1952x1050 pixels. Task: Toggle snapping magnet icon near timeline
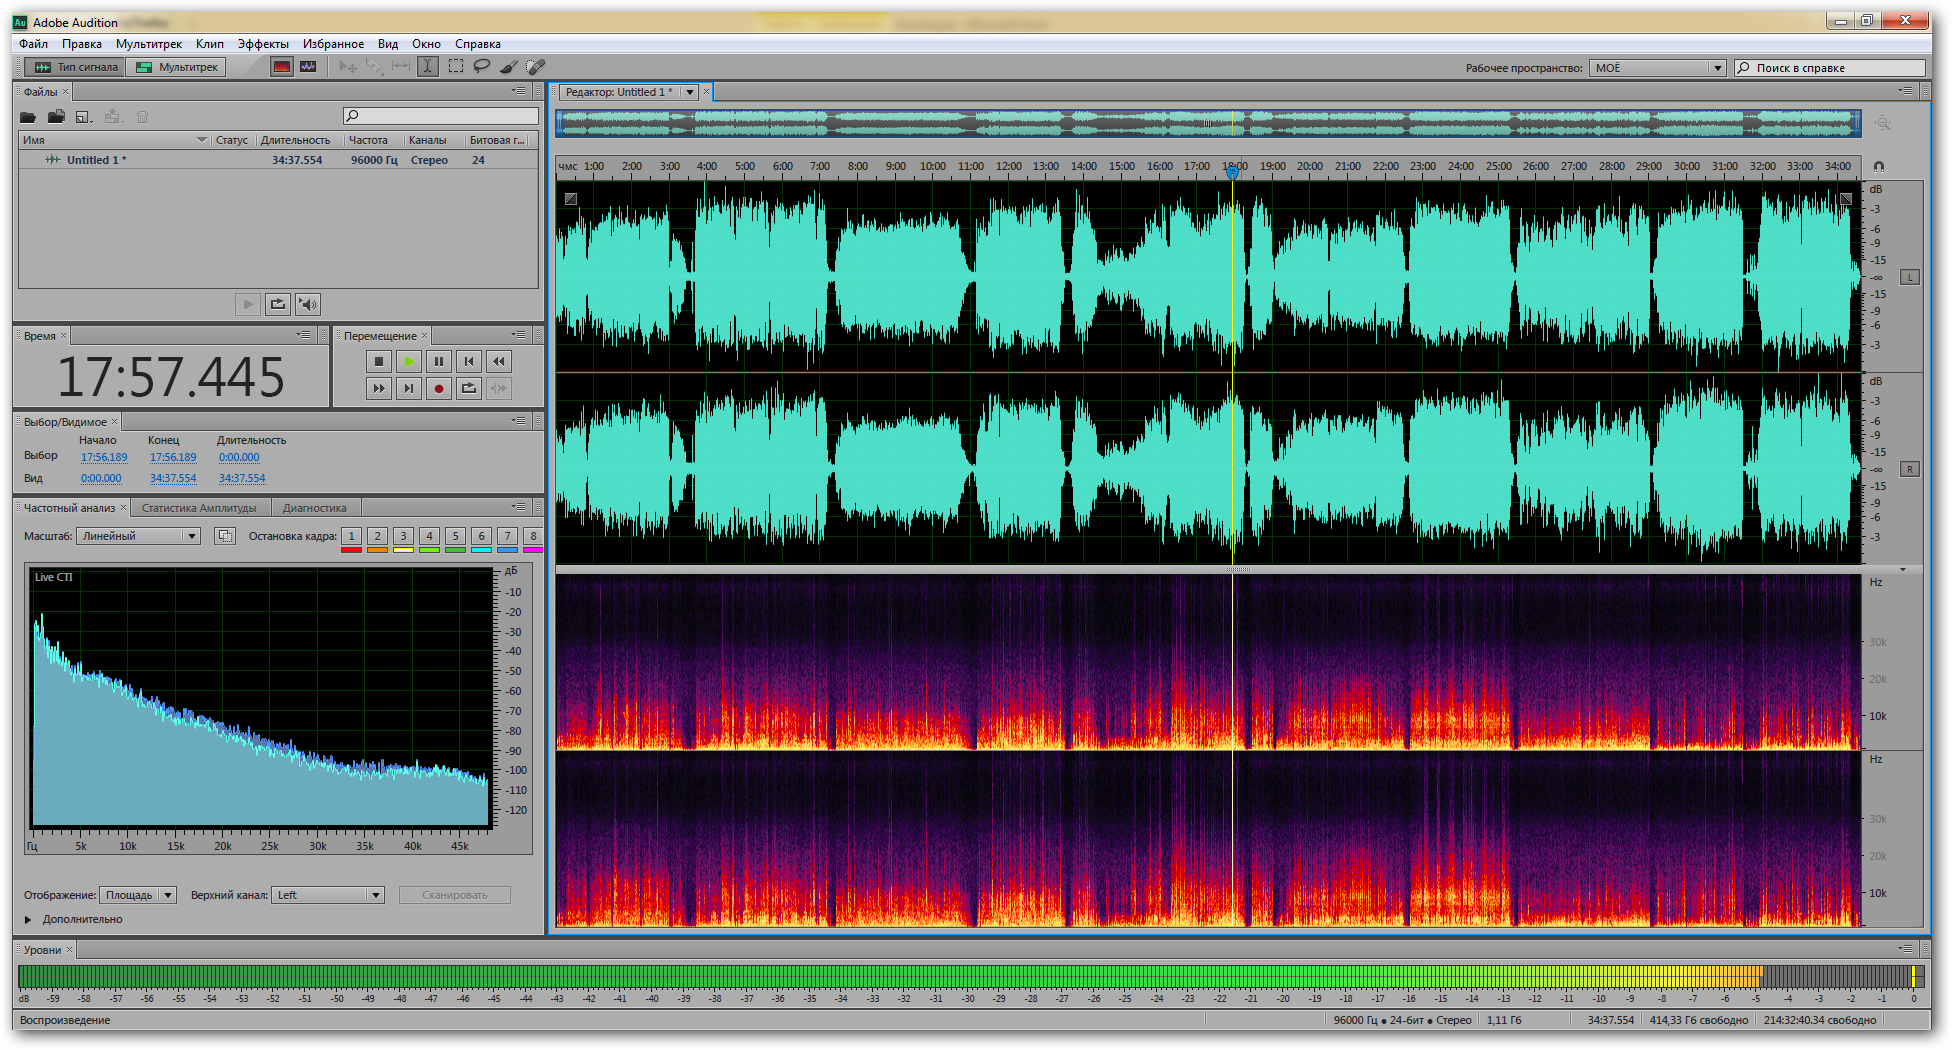1878,166
